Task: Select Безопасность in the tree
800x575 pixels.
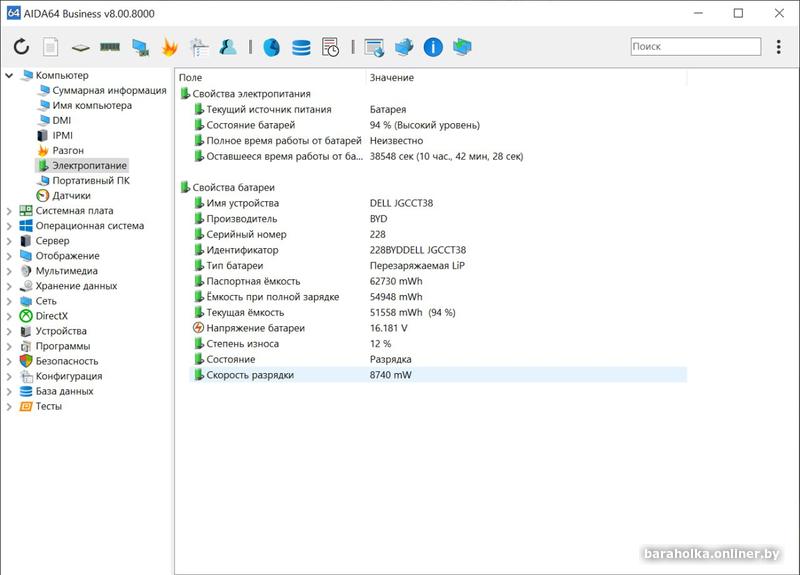Action: pyautogui.click(x=67, y=361)
